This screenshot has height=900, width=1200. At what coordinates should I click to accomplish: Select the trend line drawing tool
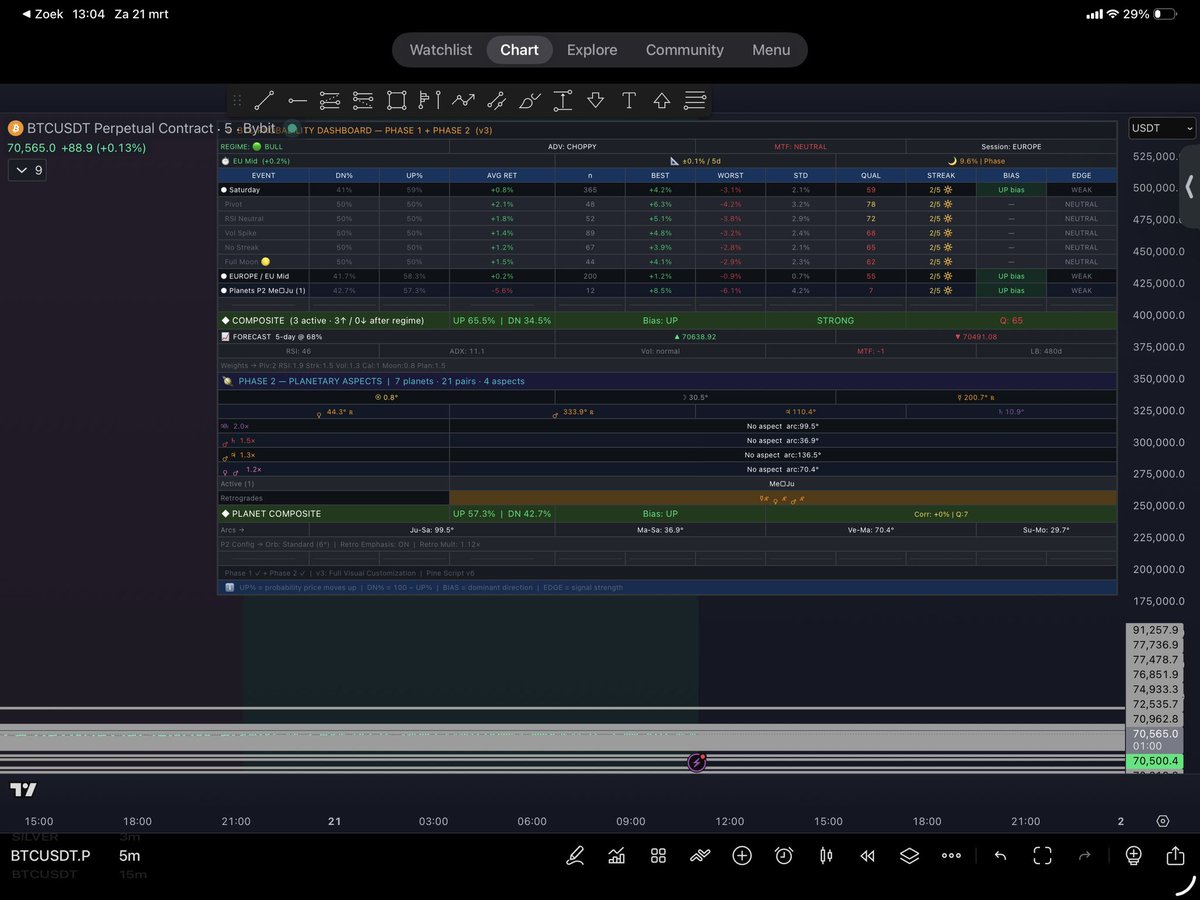[x=264, y=100]
